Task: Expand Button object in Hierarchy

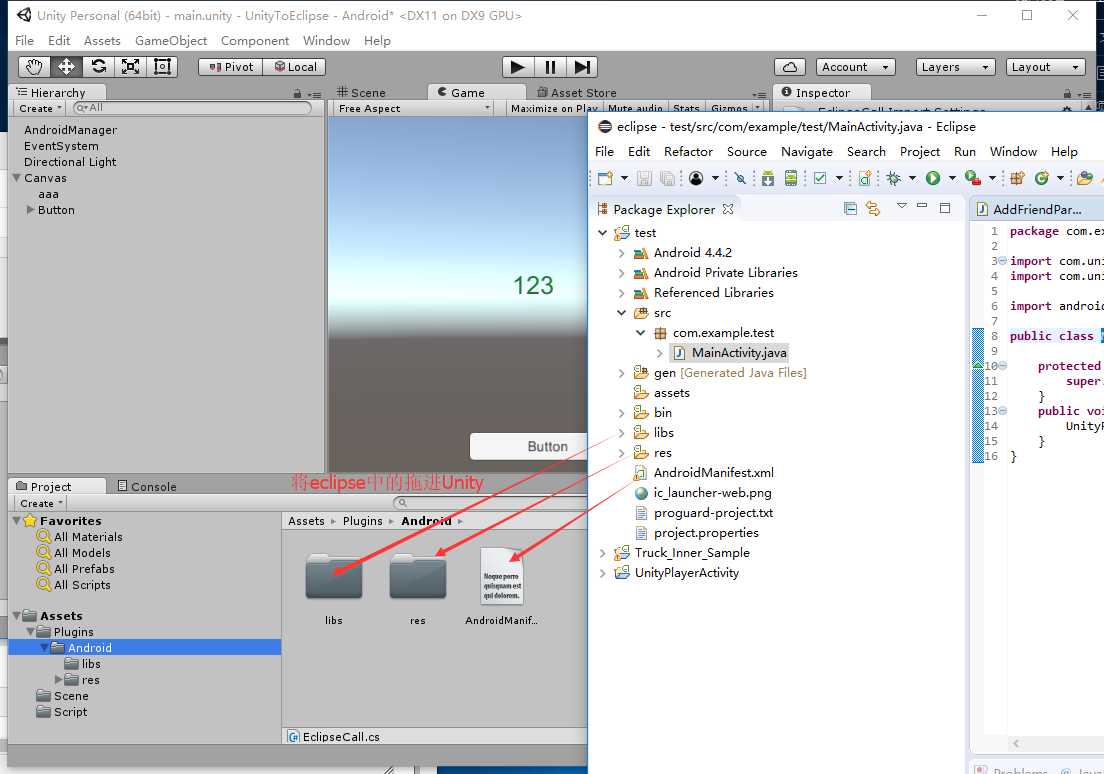Action: (30, 210)
